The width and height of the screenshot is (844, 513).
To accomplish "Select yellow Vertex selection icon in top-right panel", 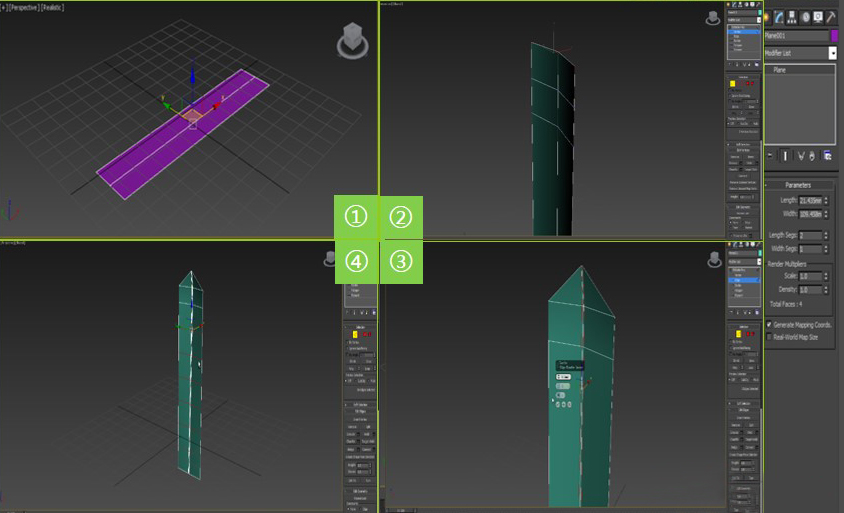I will (733, 83).
